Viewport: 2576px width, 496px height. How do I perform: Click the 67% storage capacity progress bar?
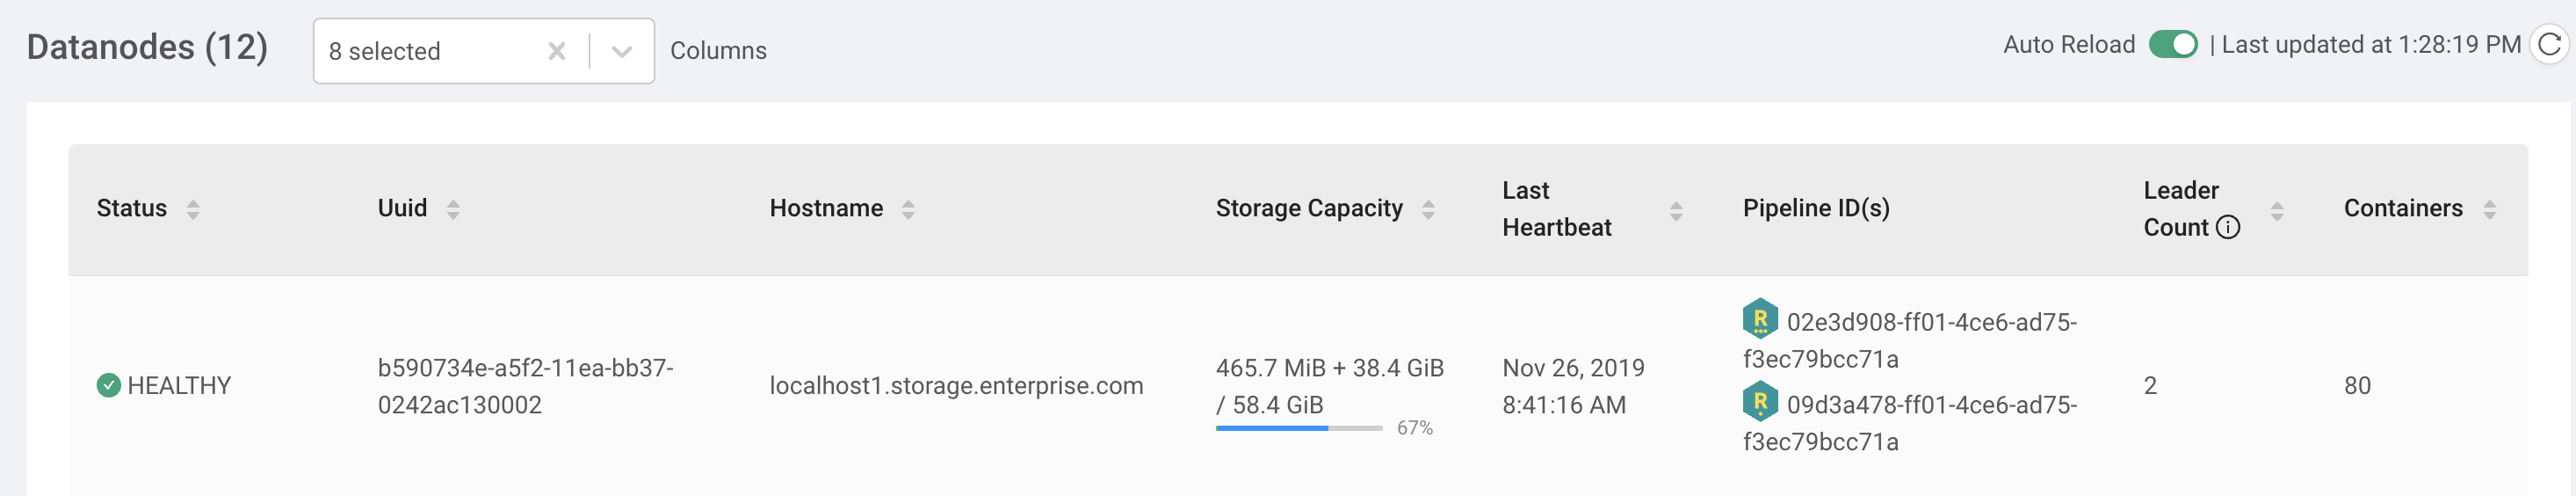point(1298,428)
